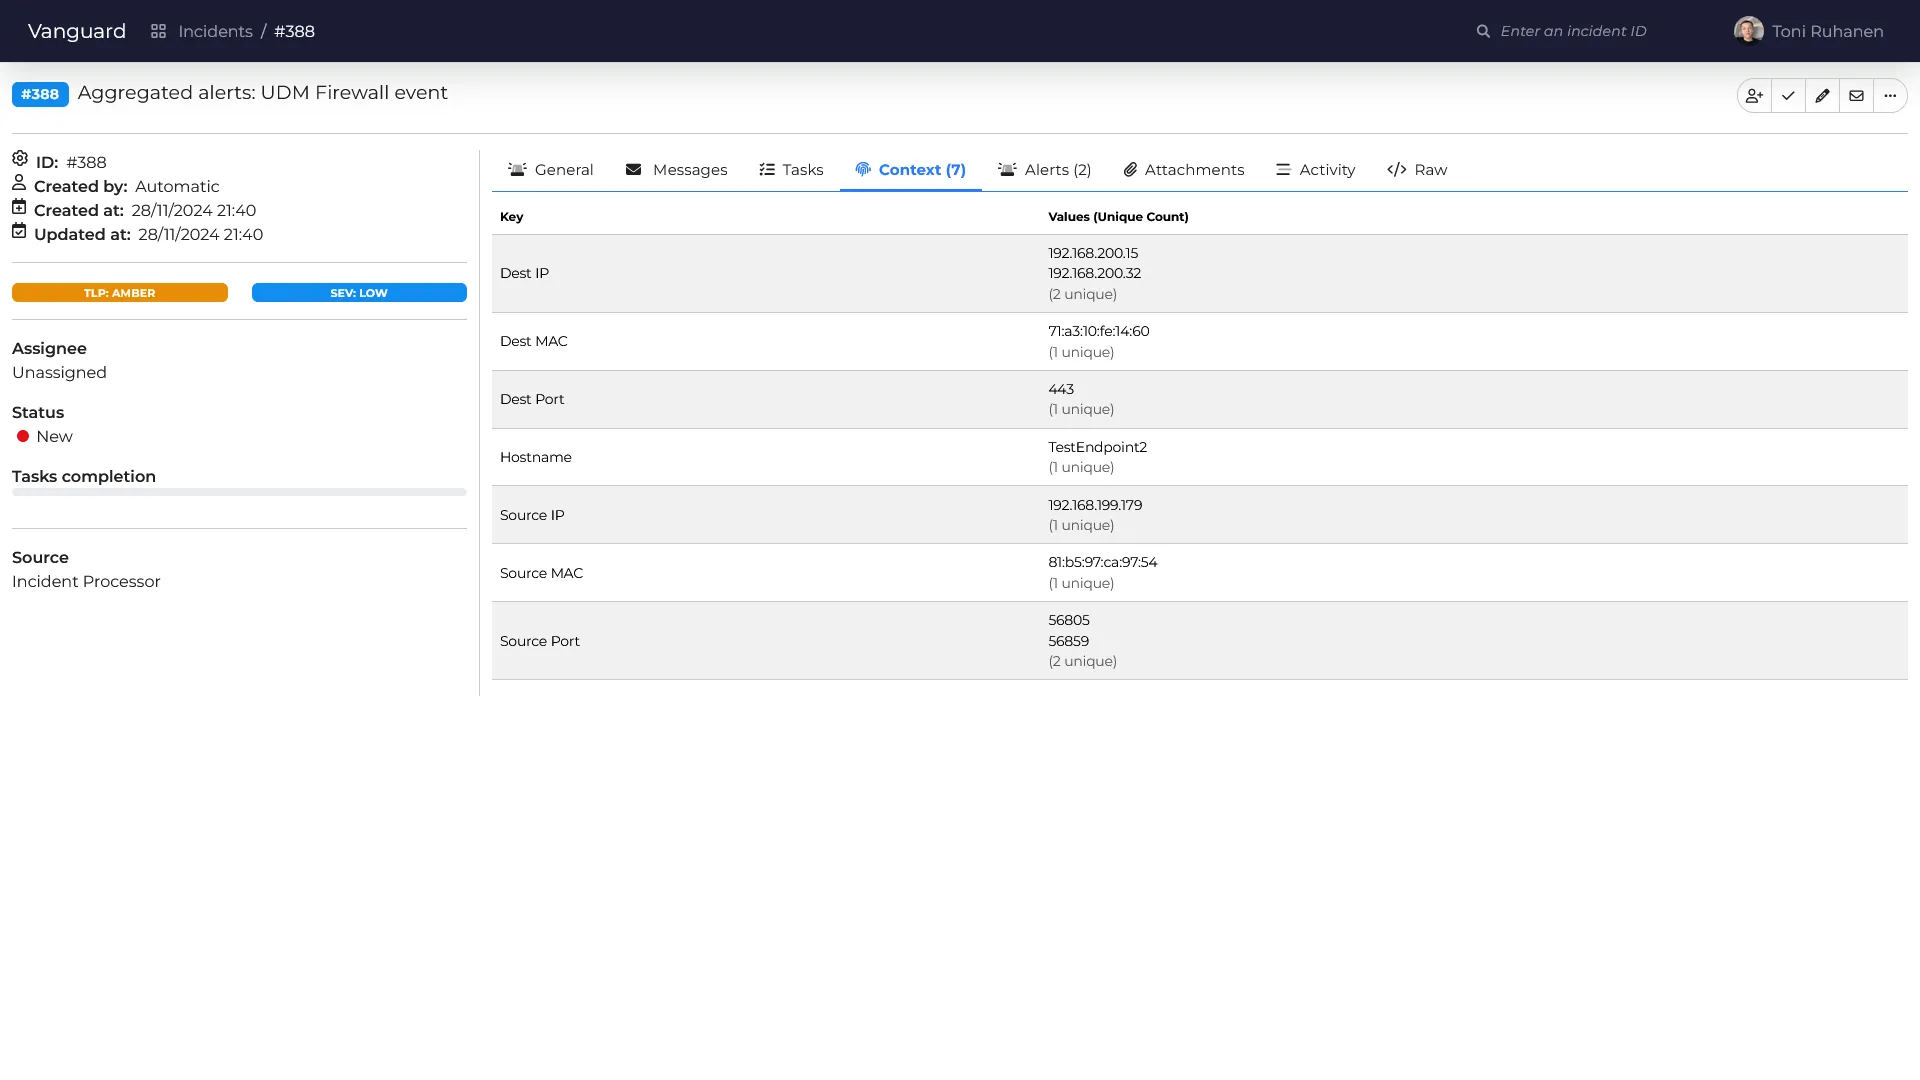Click the SEV: LOW badge
This screenshot has height=1080, width=1920.
(359, 293)
